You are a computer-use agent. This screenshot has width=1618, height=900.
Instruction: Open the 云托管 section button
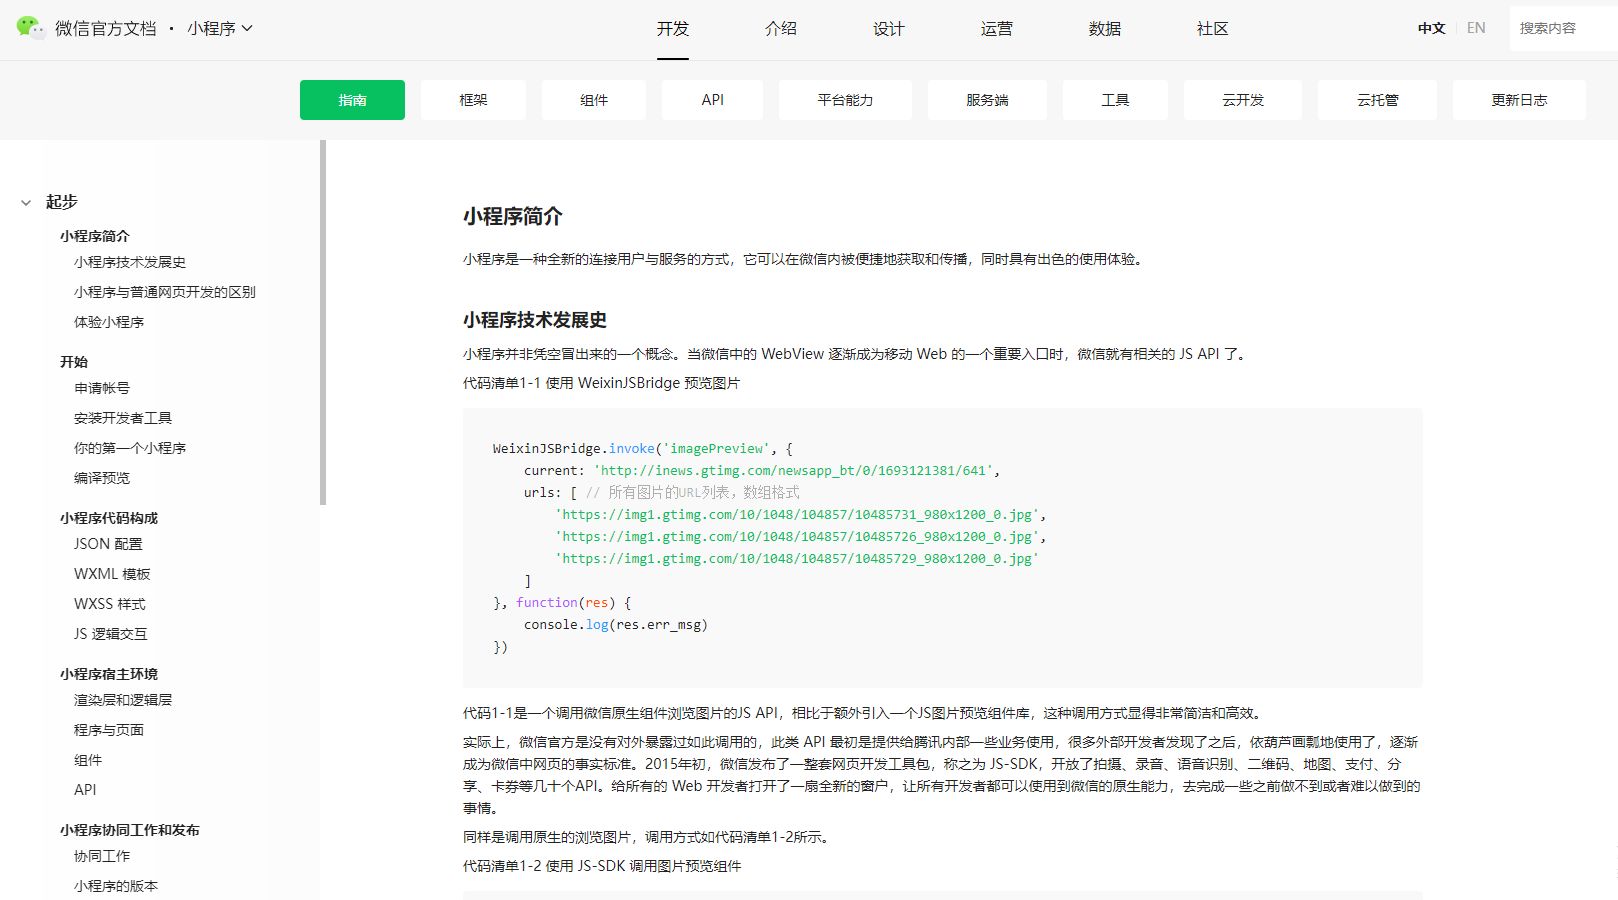click(1378, 100)
